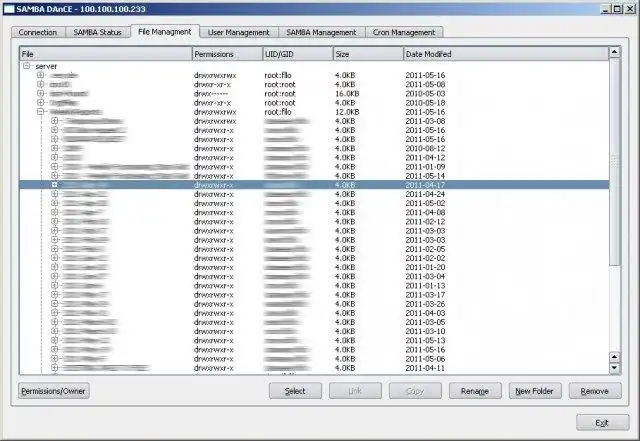Sort by the Permissions column header

[227, 54]
